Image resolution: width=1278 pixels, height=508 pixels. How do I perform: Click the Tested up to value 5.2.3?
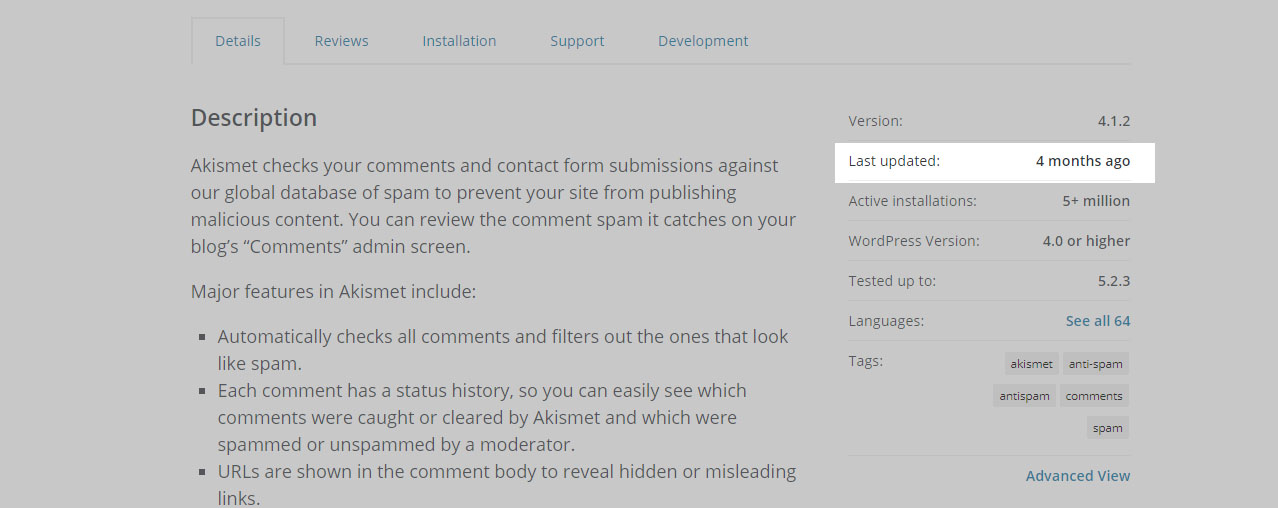[1114, 281]
